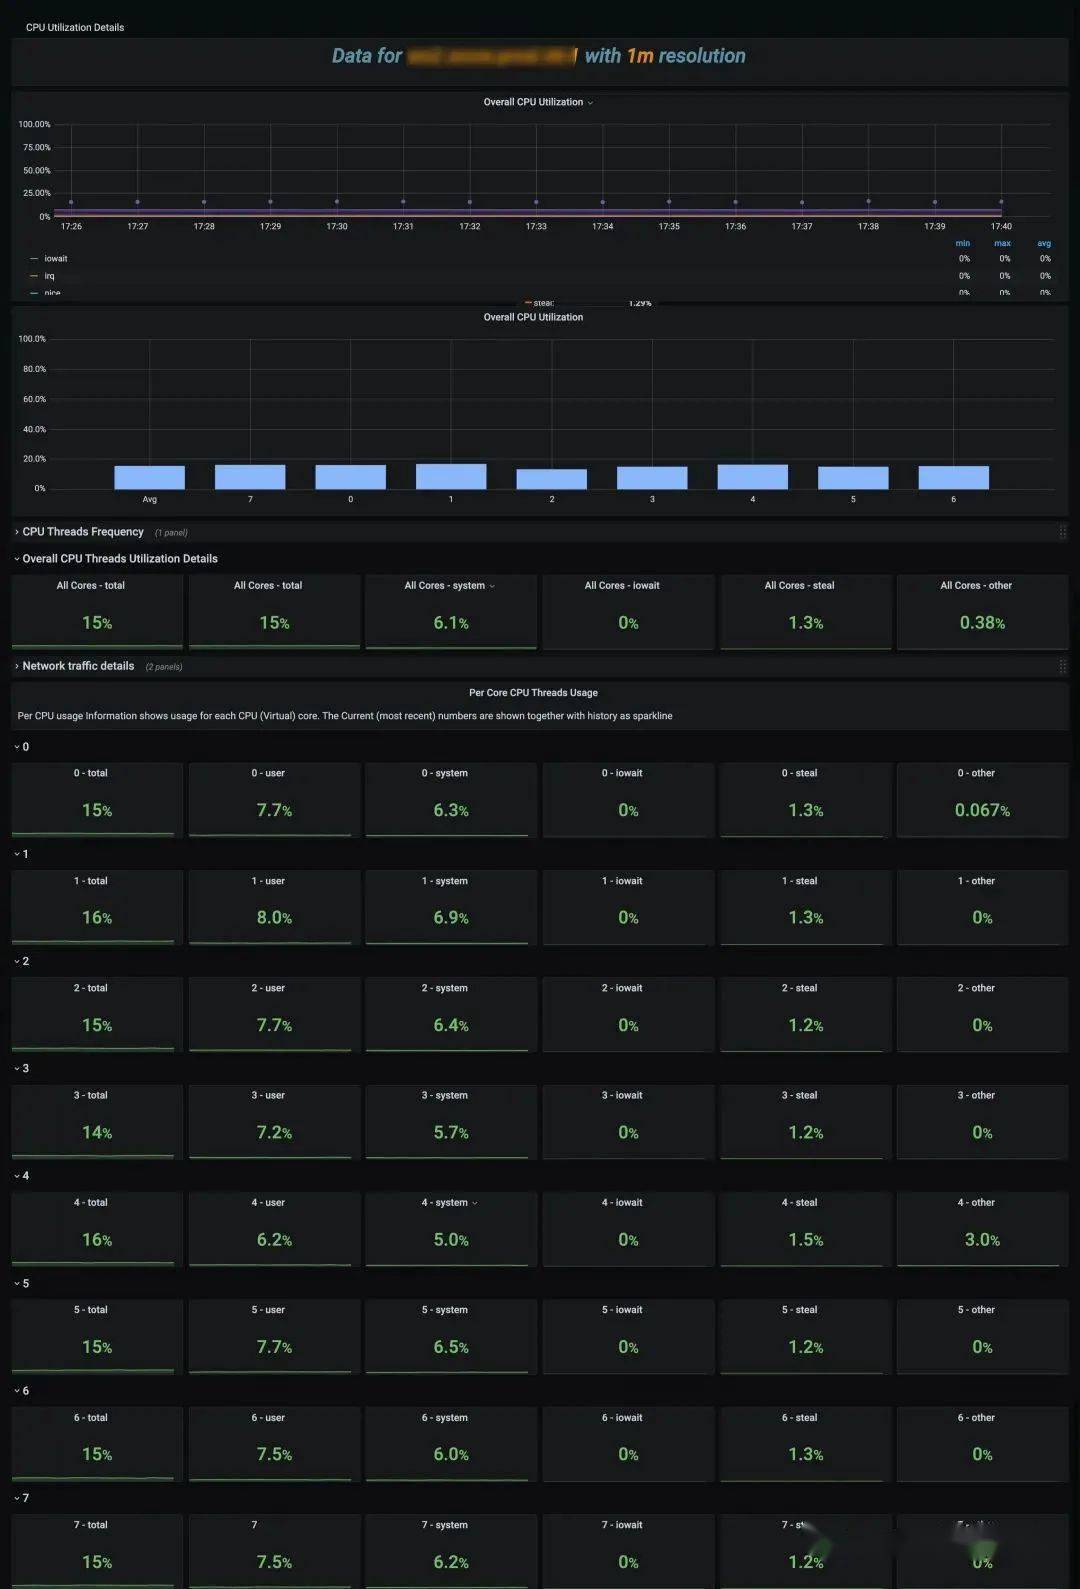Click the 6.4% value in 2 - system
Screen dimensions: 1080x1589
[451, 1025]
